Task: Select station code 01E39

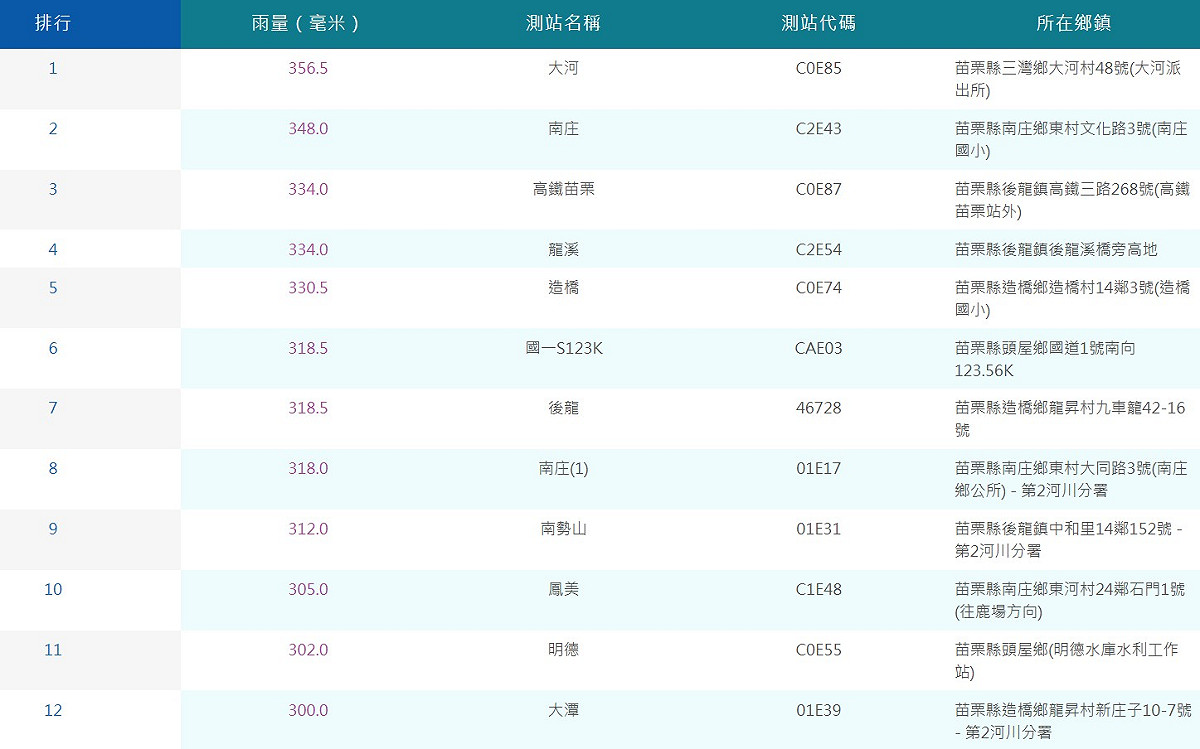Action: point(819,711)
